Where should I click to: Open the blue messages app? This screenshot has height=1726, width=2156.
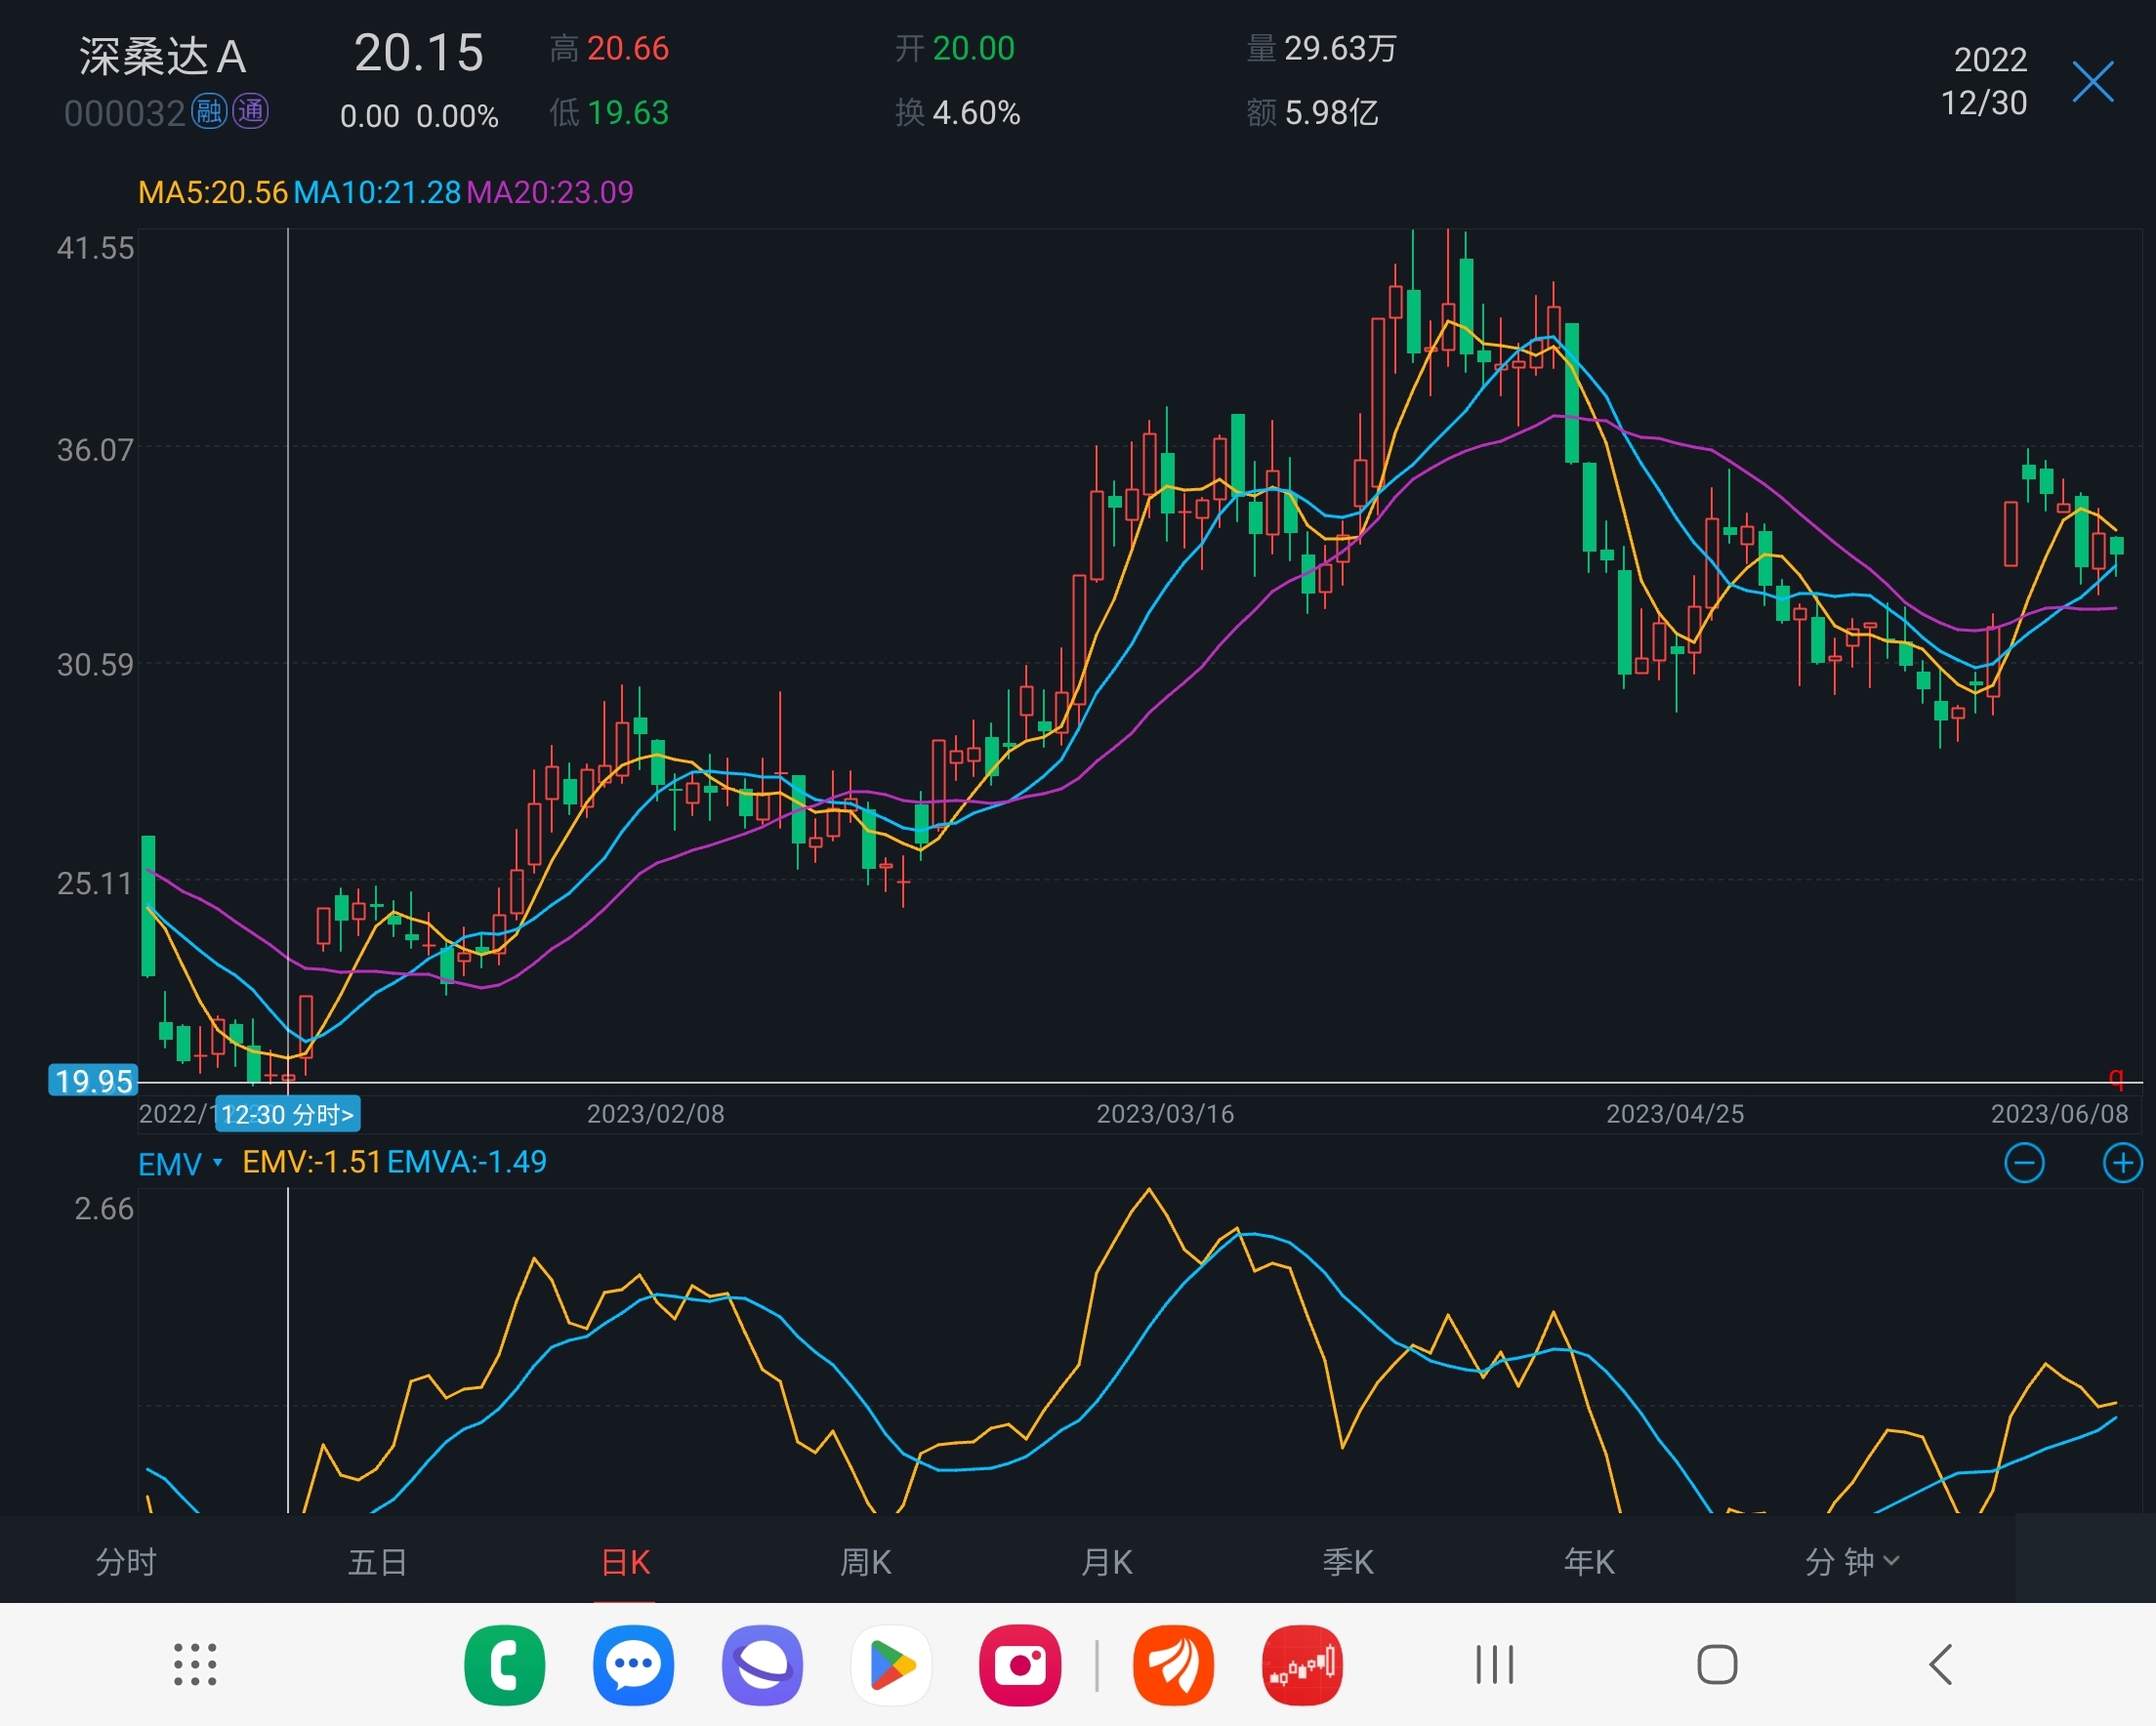coord(633,1665)
